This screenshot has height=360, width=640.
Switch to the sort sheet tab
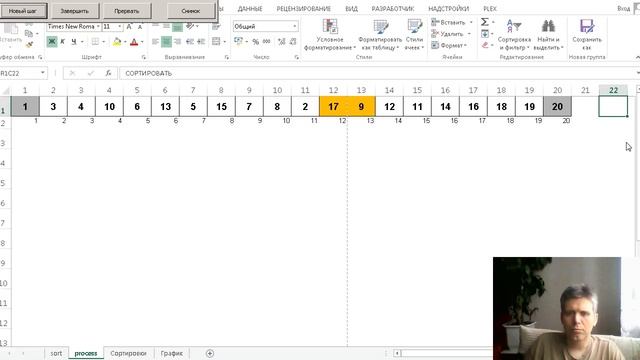tap(56, 353)
